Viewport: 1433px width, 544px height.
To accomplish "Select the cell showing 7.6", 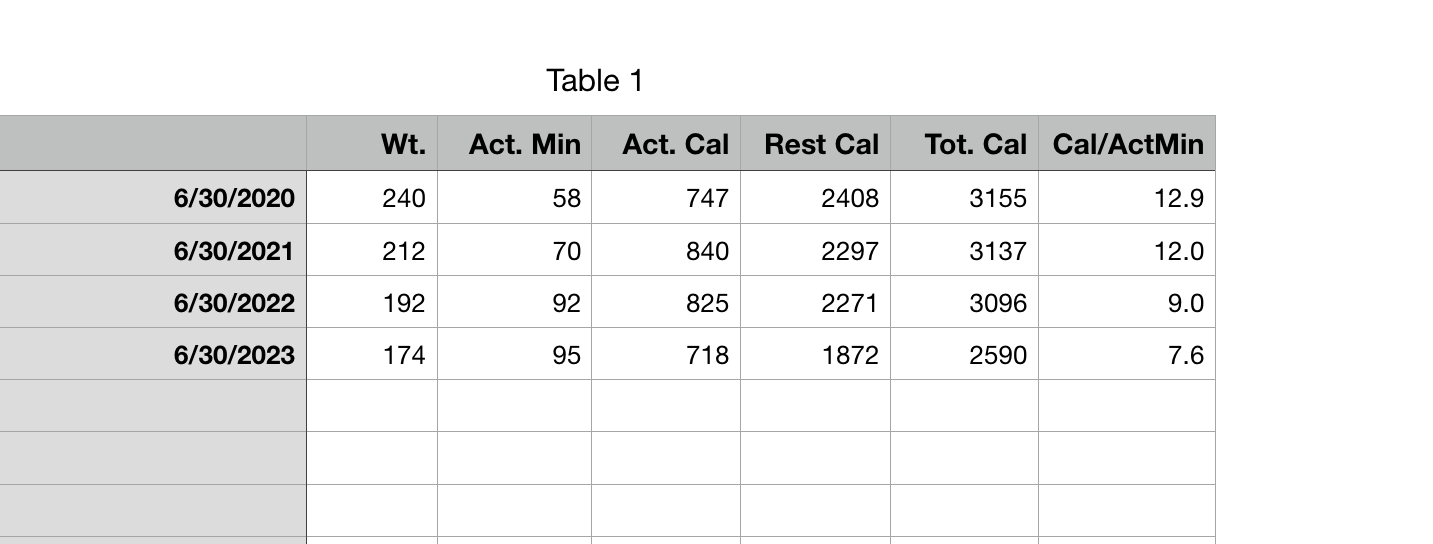I will pos(1127,354).
